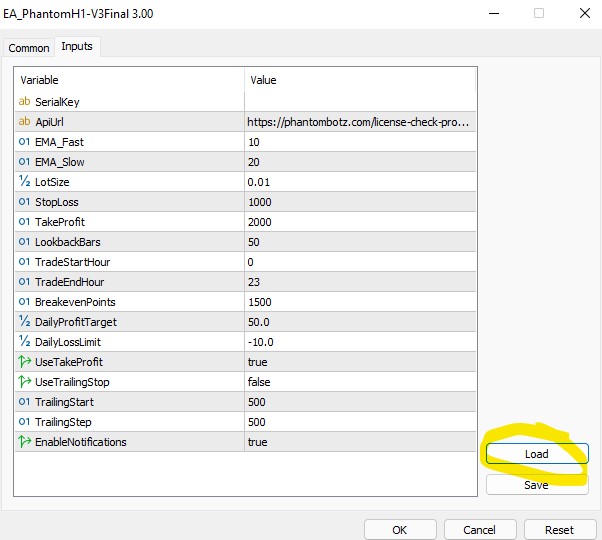Select the BreakevenPoints variable name
Viewport: 602px width, 540px height.
click(x=75, y=302)
